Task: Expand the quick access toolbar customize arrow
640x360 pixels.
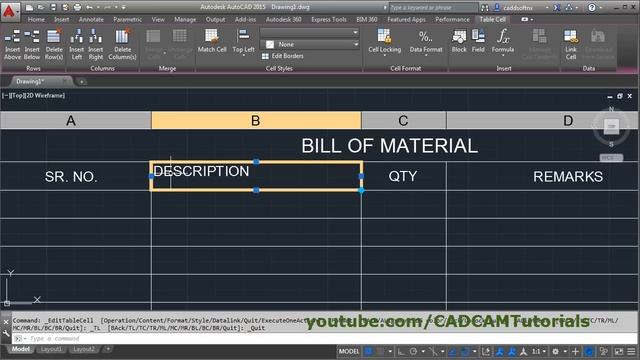Action: tap(123, 7)
